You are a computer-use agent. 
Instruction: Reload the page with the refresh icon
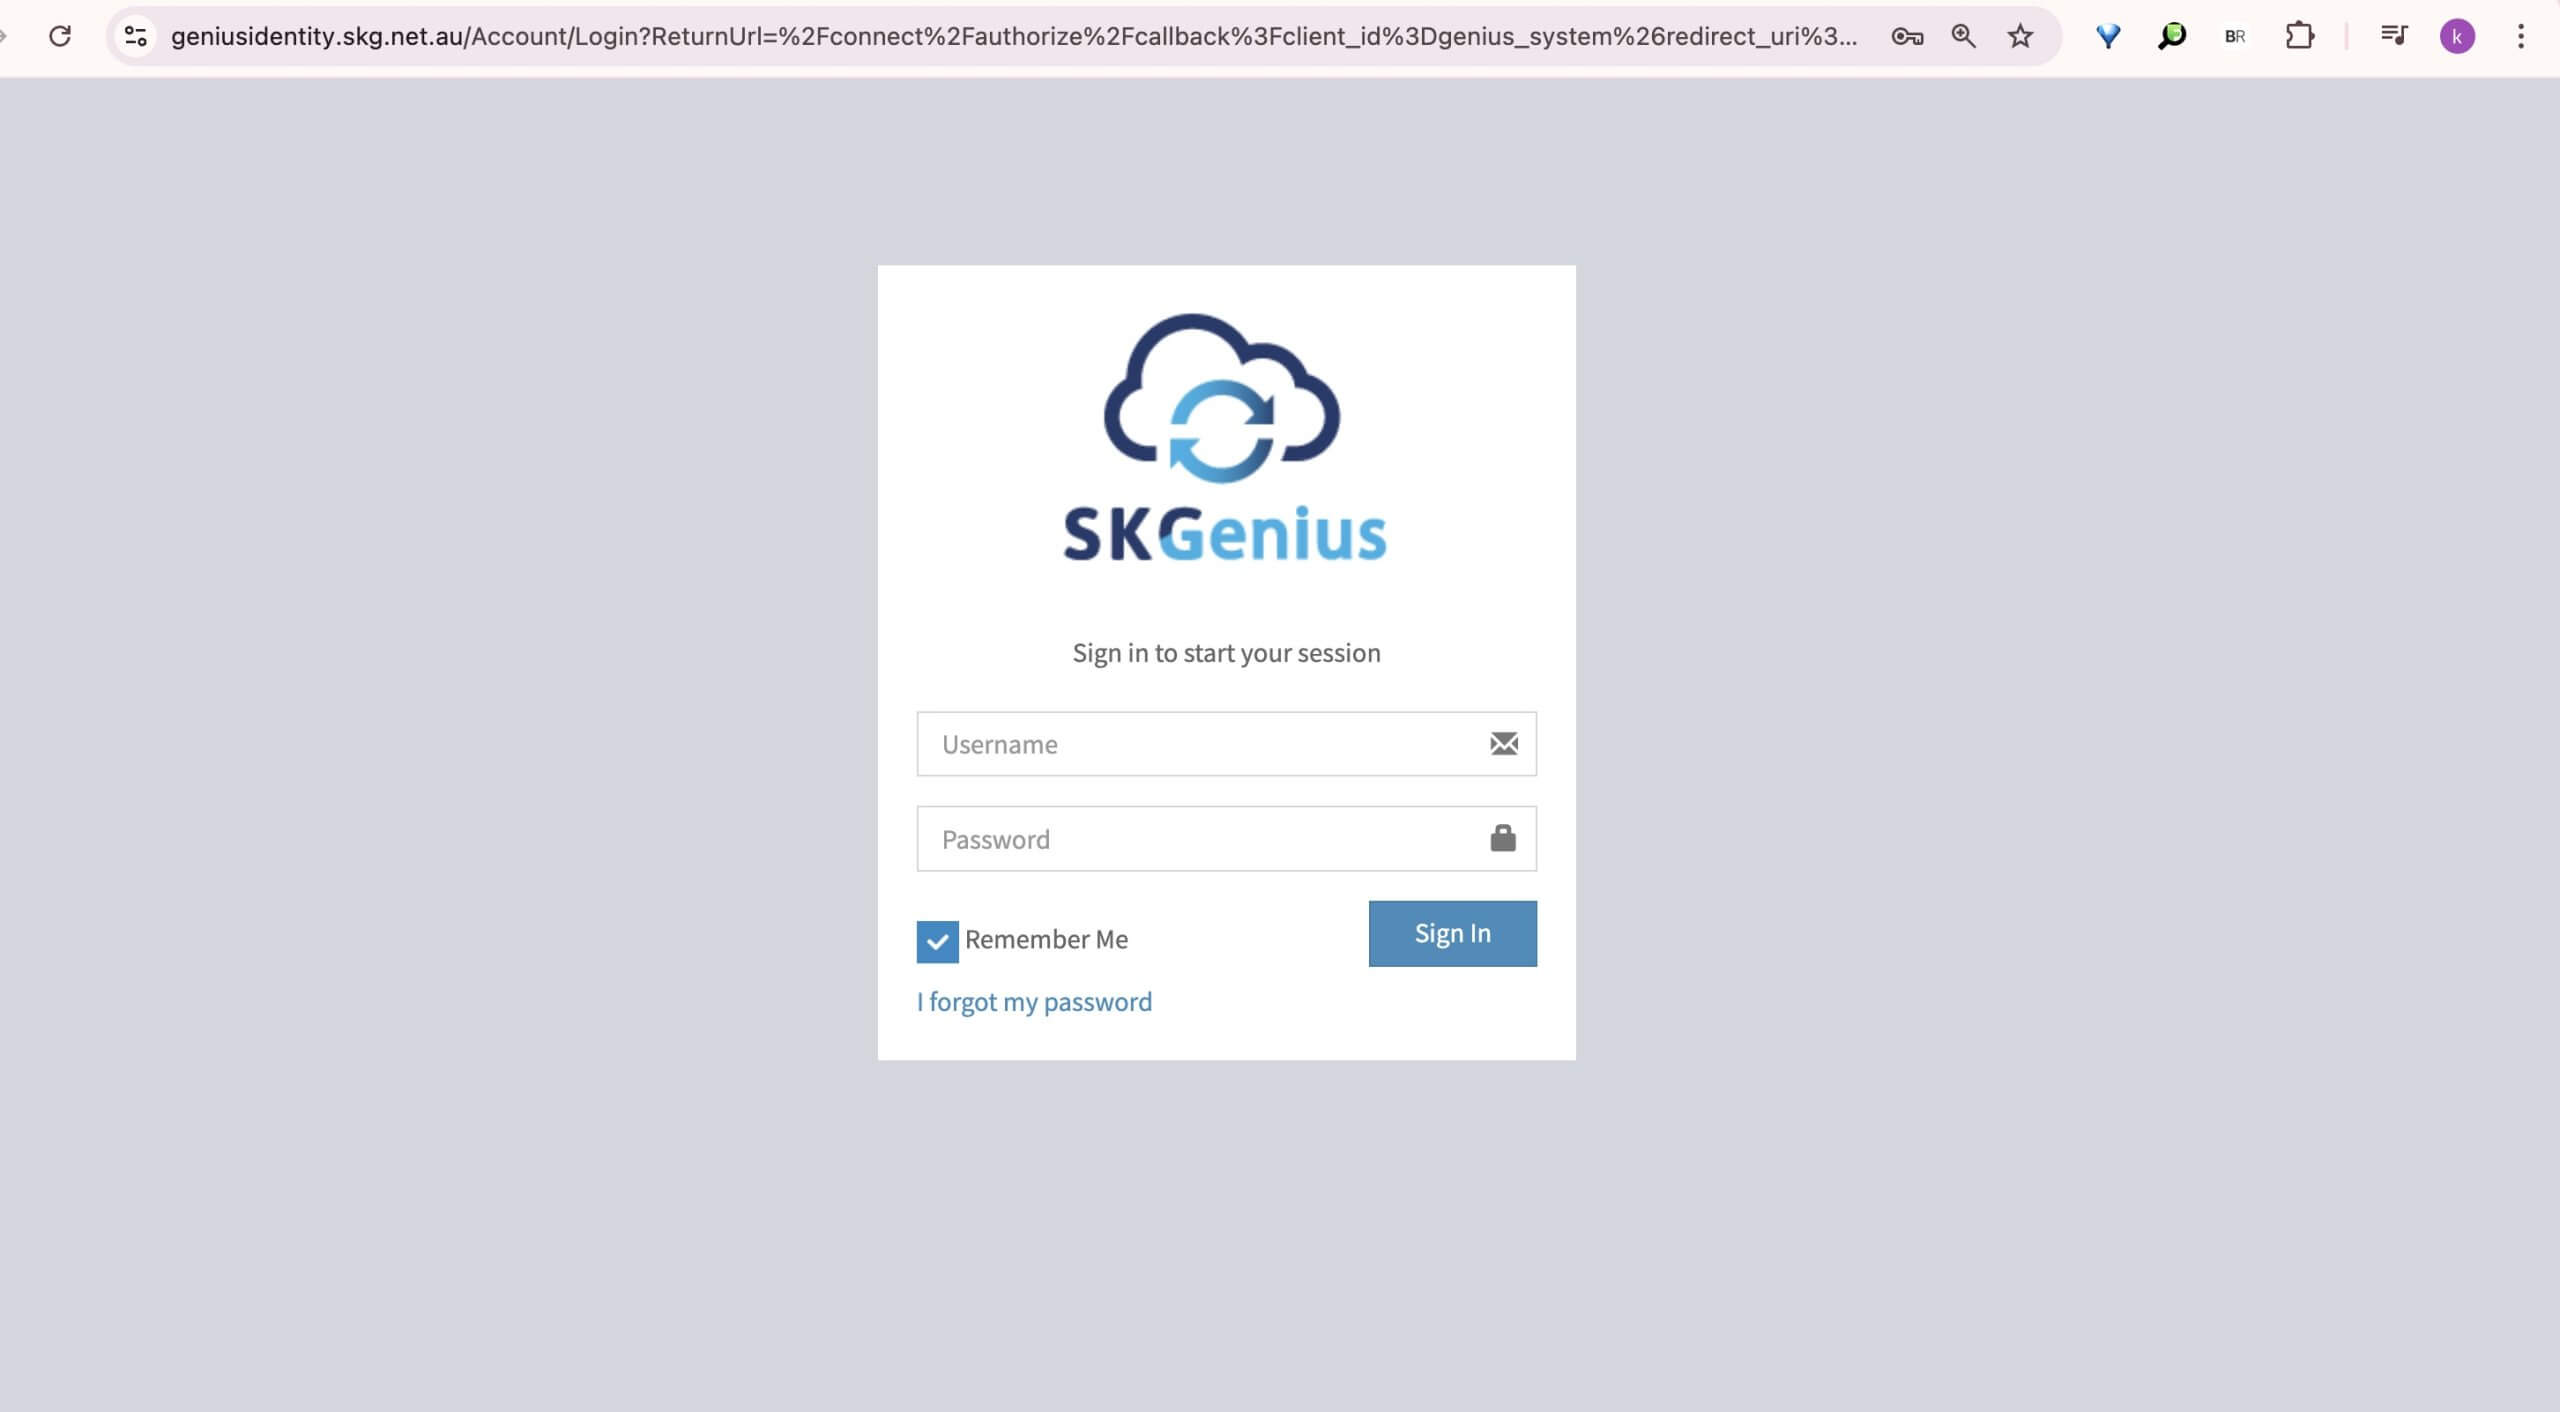(x=60, y=36)
